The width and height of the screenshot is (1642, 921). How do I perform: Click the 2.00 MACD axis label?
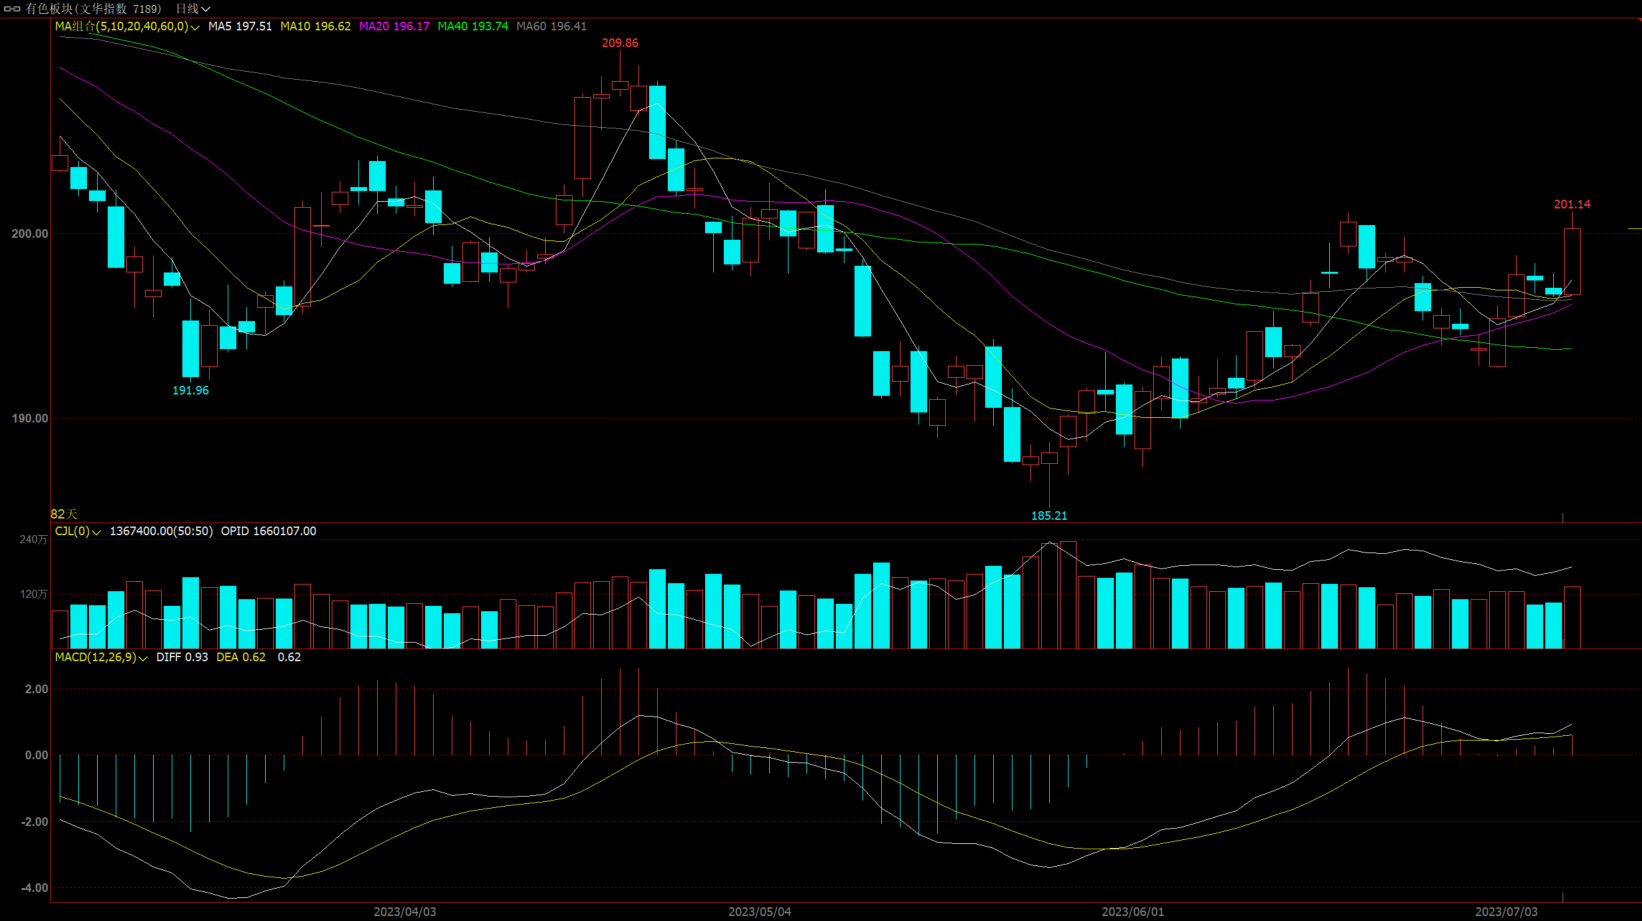point(36,690)
